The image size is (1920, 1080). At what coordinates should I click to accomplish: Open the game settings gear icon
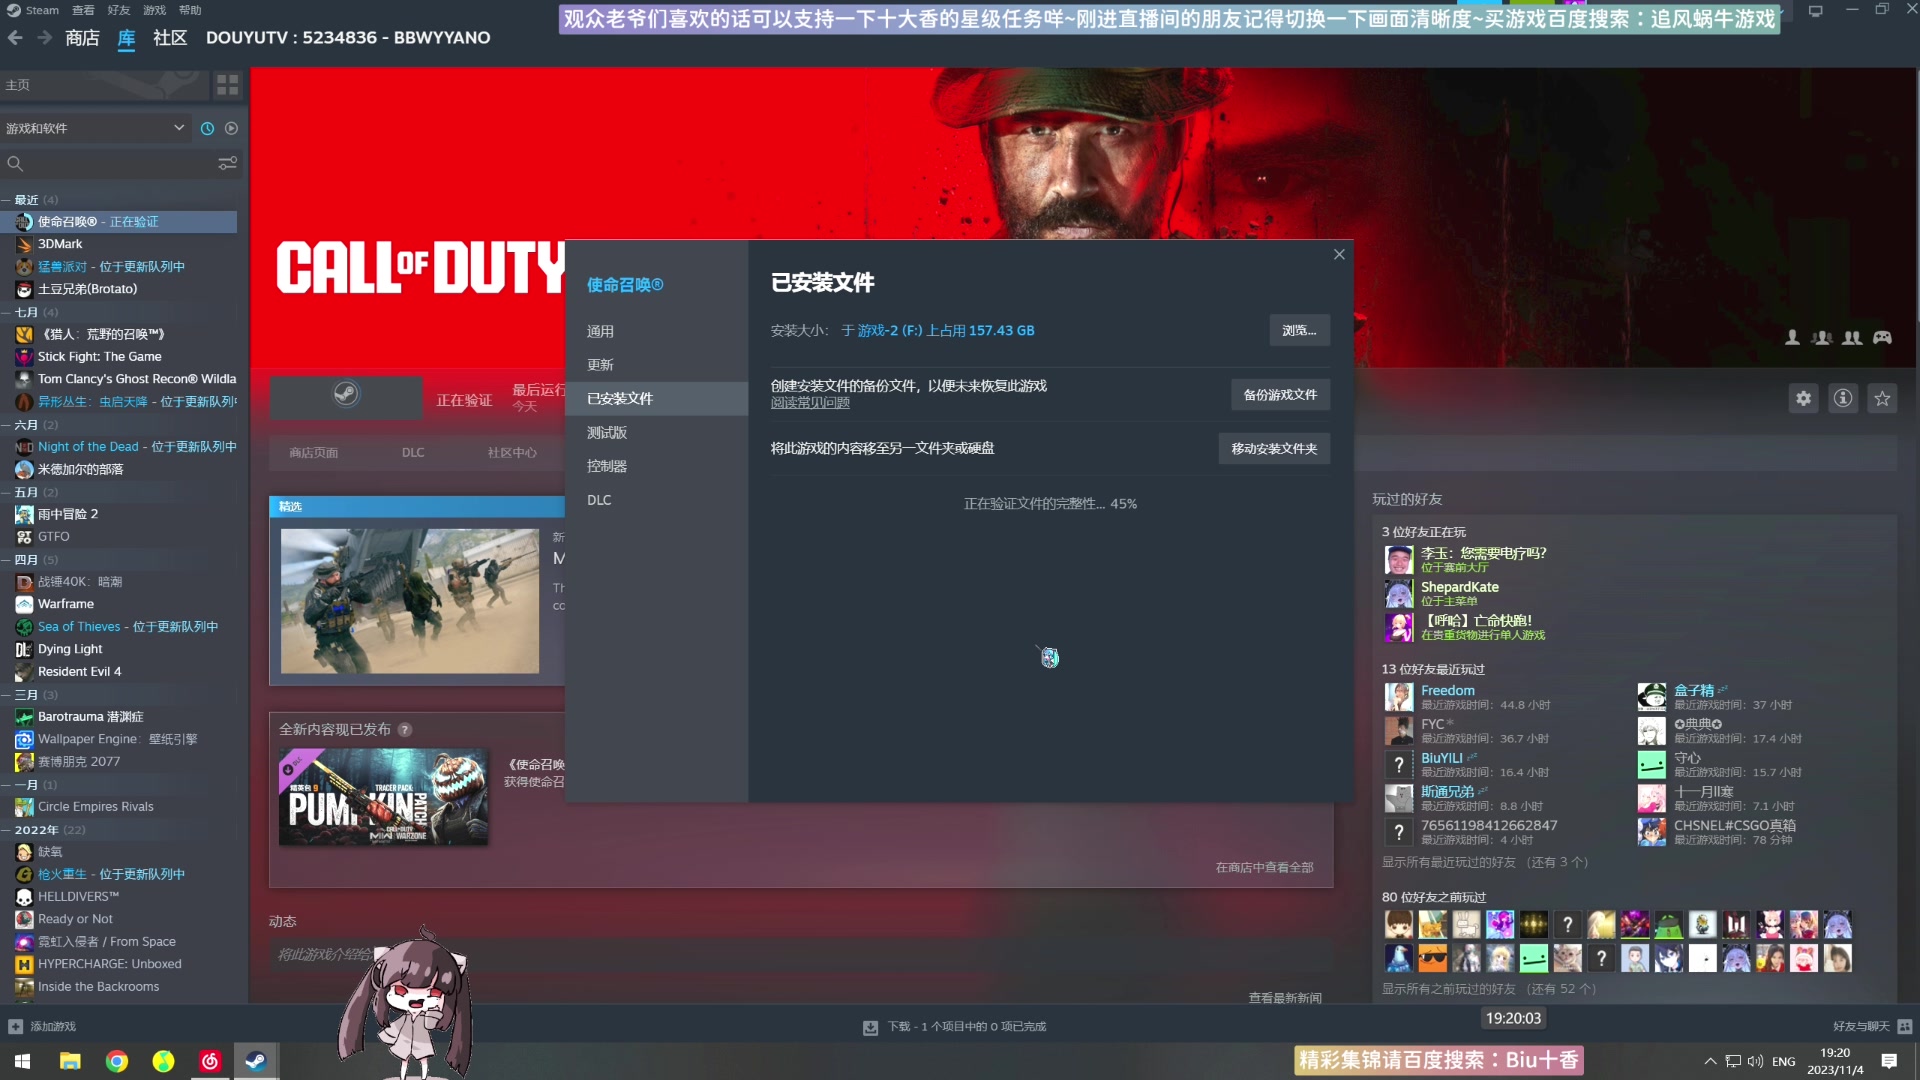click(x=1803, y=399)
